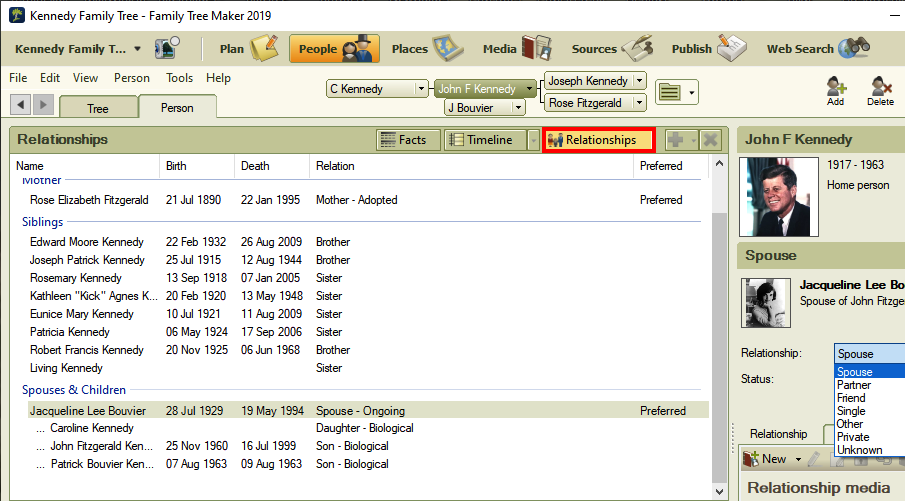Open the Edit menu

[50, 77]
